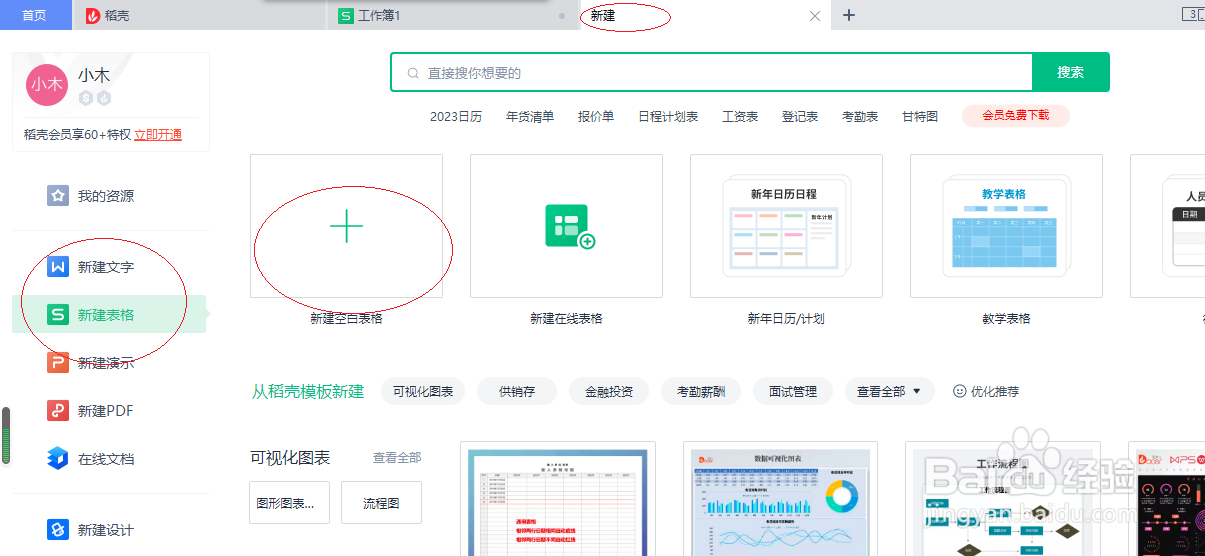This screenshot has height=556, width=1205.
Task: Click the green S icon on 工作簿1 tab
Action: tap(346, 16)
